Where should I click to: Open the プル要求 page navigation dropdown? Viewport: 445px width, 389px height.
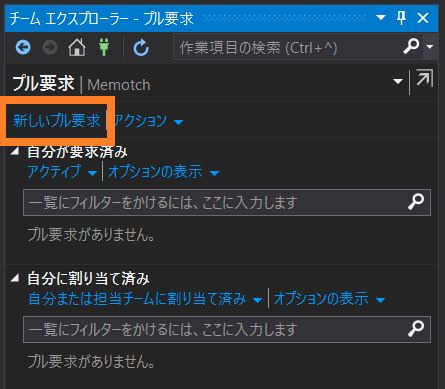point(398,81)
